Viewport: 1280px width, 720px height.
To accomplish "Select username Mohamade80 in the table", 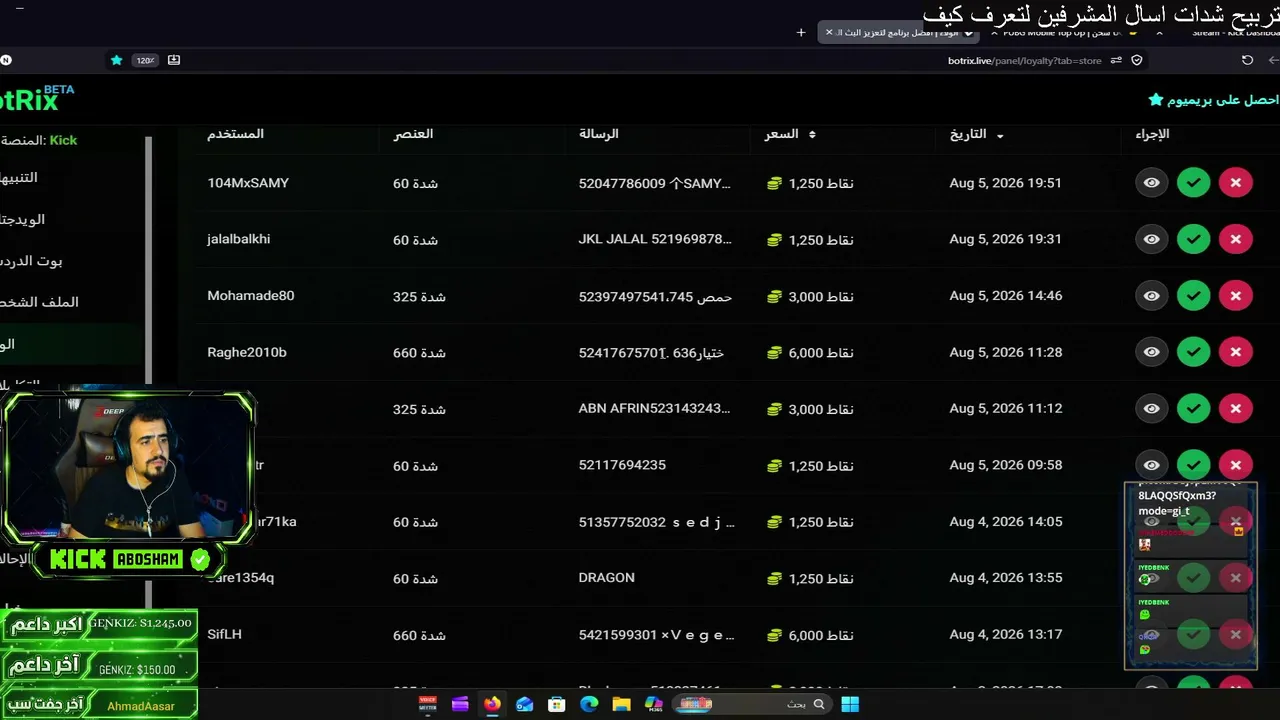I will click(x=251, y=296).
